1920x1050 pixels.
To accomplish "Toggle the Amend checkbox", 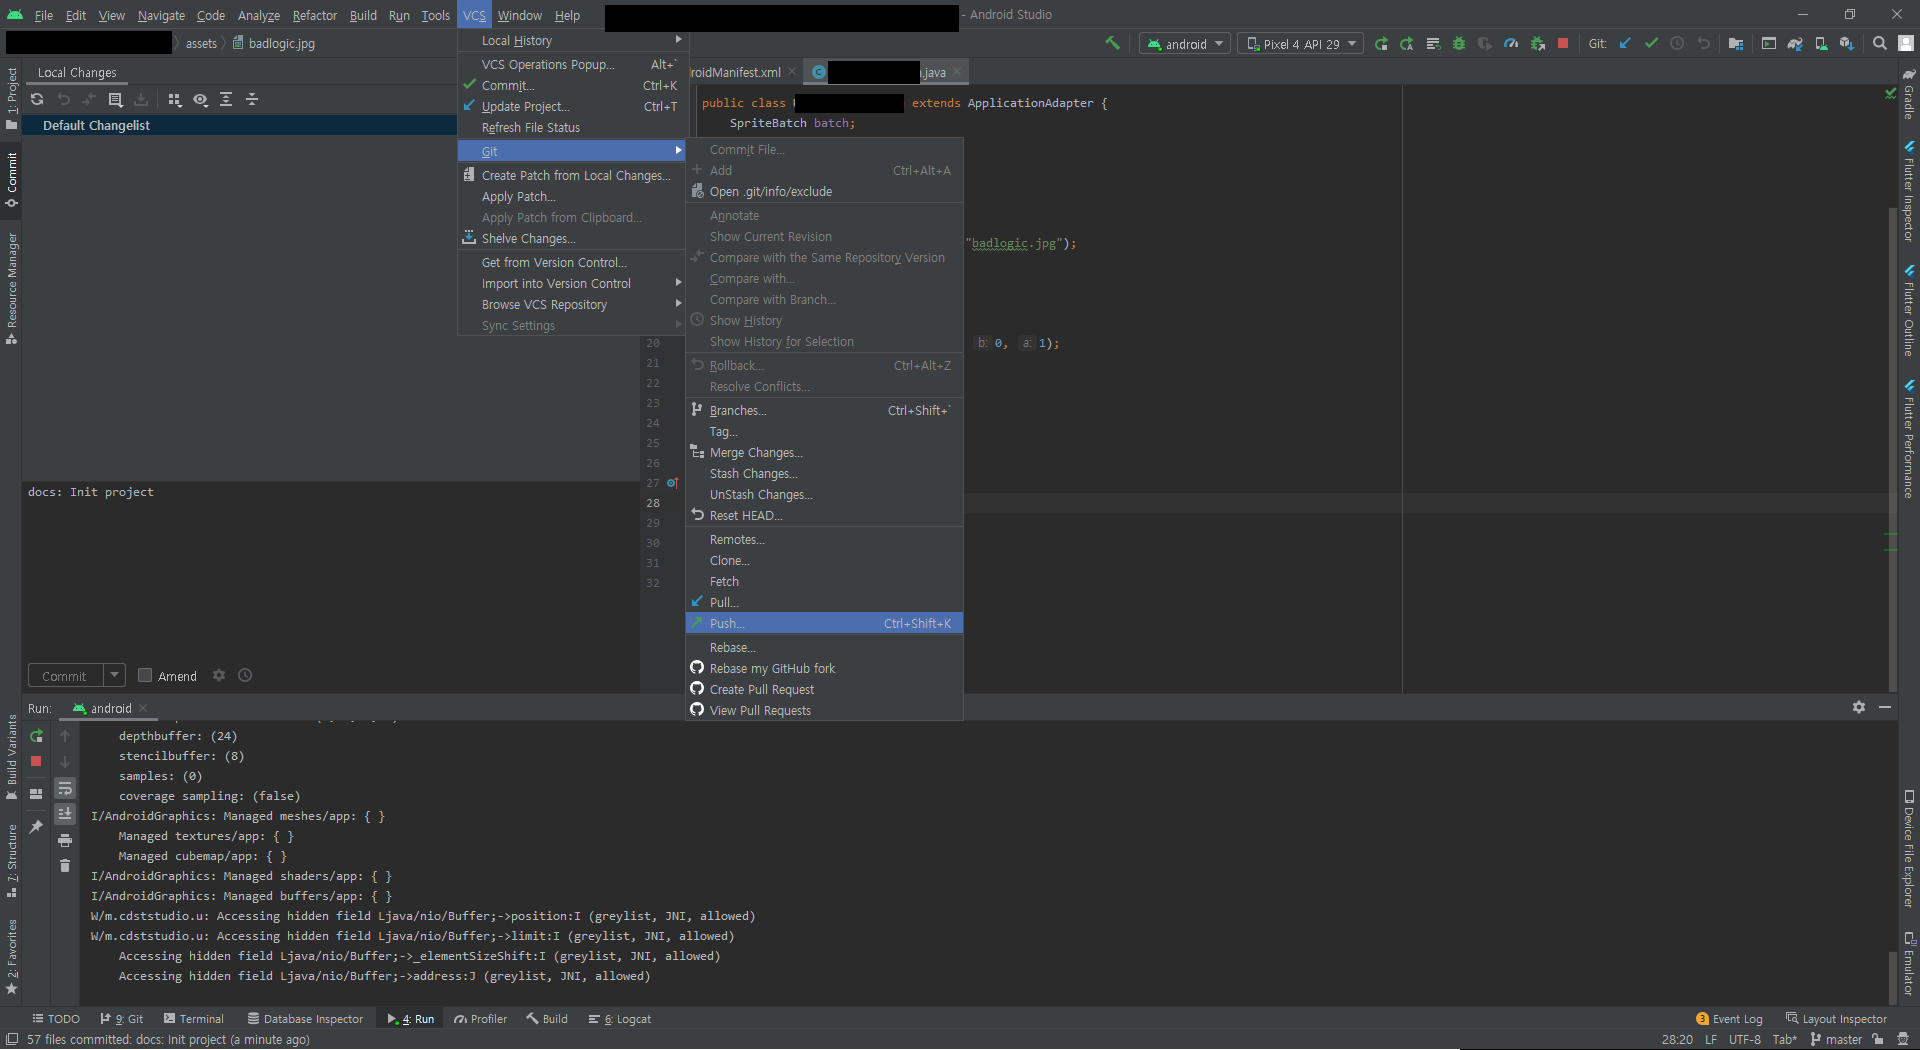I will pos(145,675).
